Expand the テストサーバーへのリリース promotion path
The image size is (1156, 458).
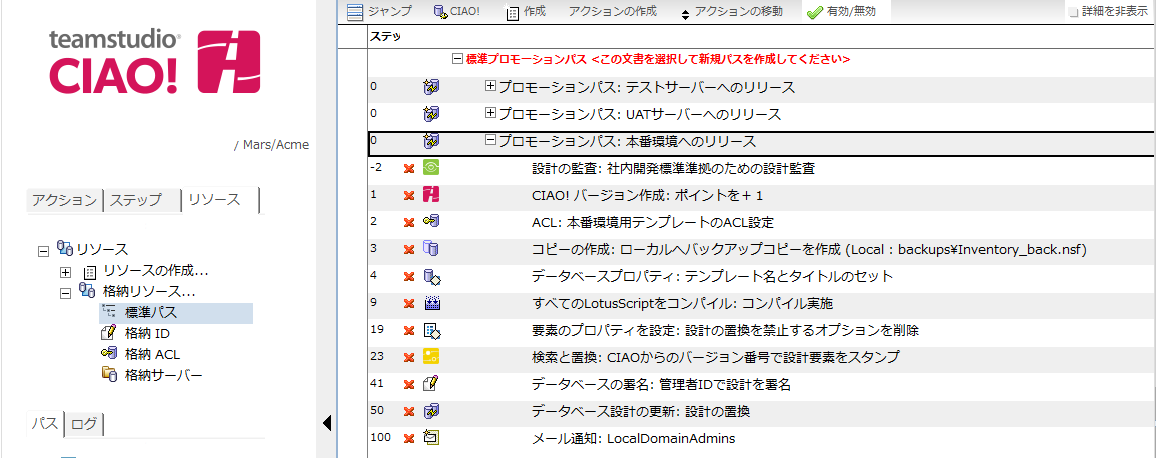tap(490, 87)
